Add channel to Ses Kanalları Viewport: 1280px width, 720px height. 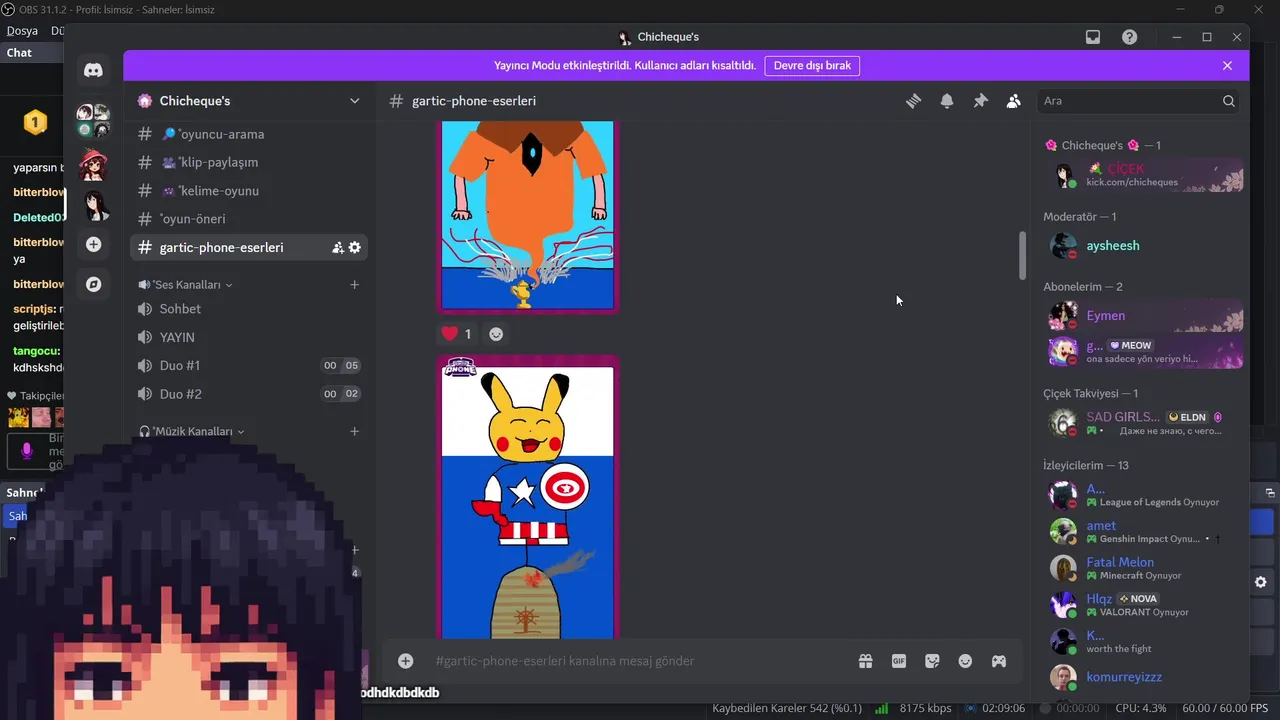[354, 285]
